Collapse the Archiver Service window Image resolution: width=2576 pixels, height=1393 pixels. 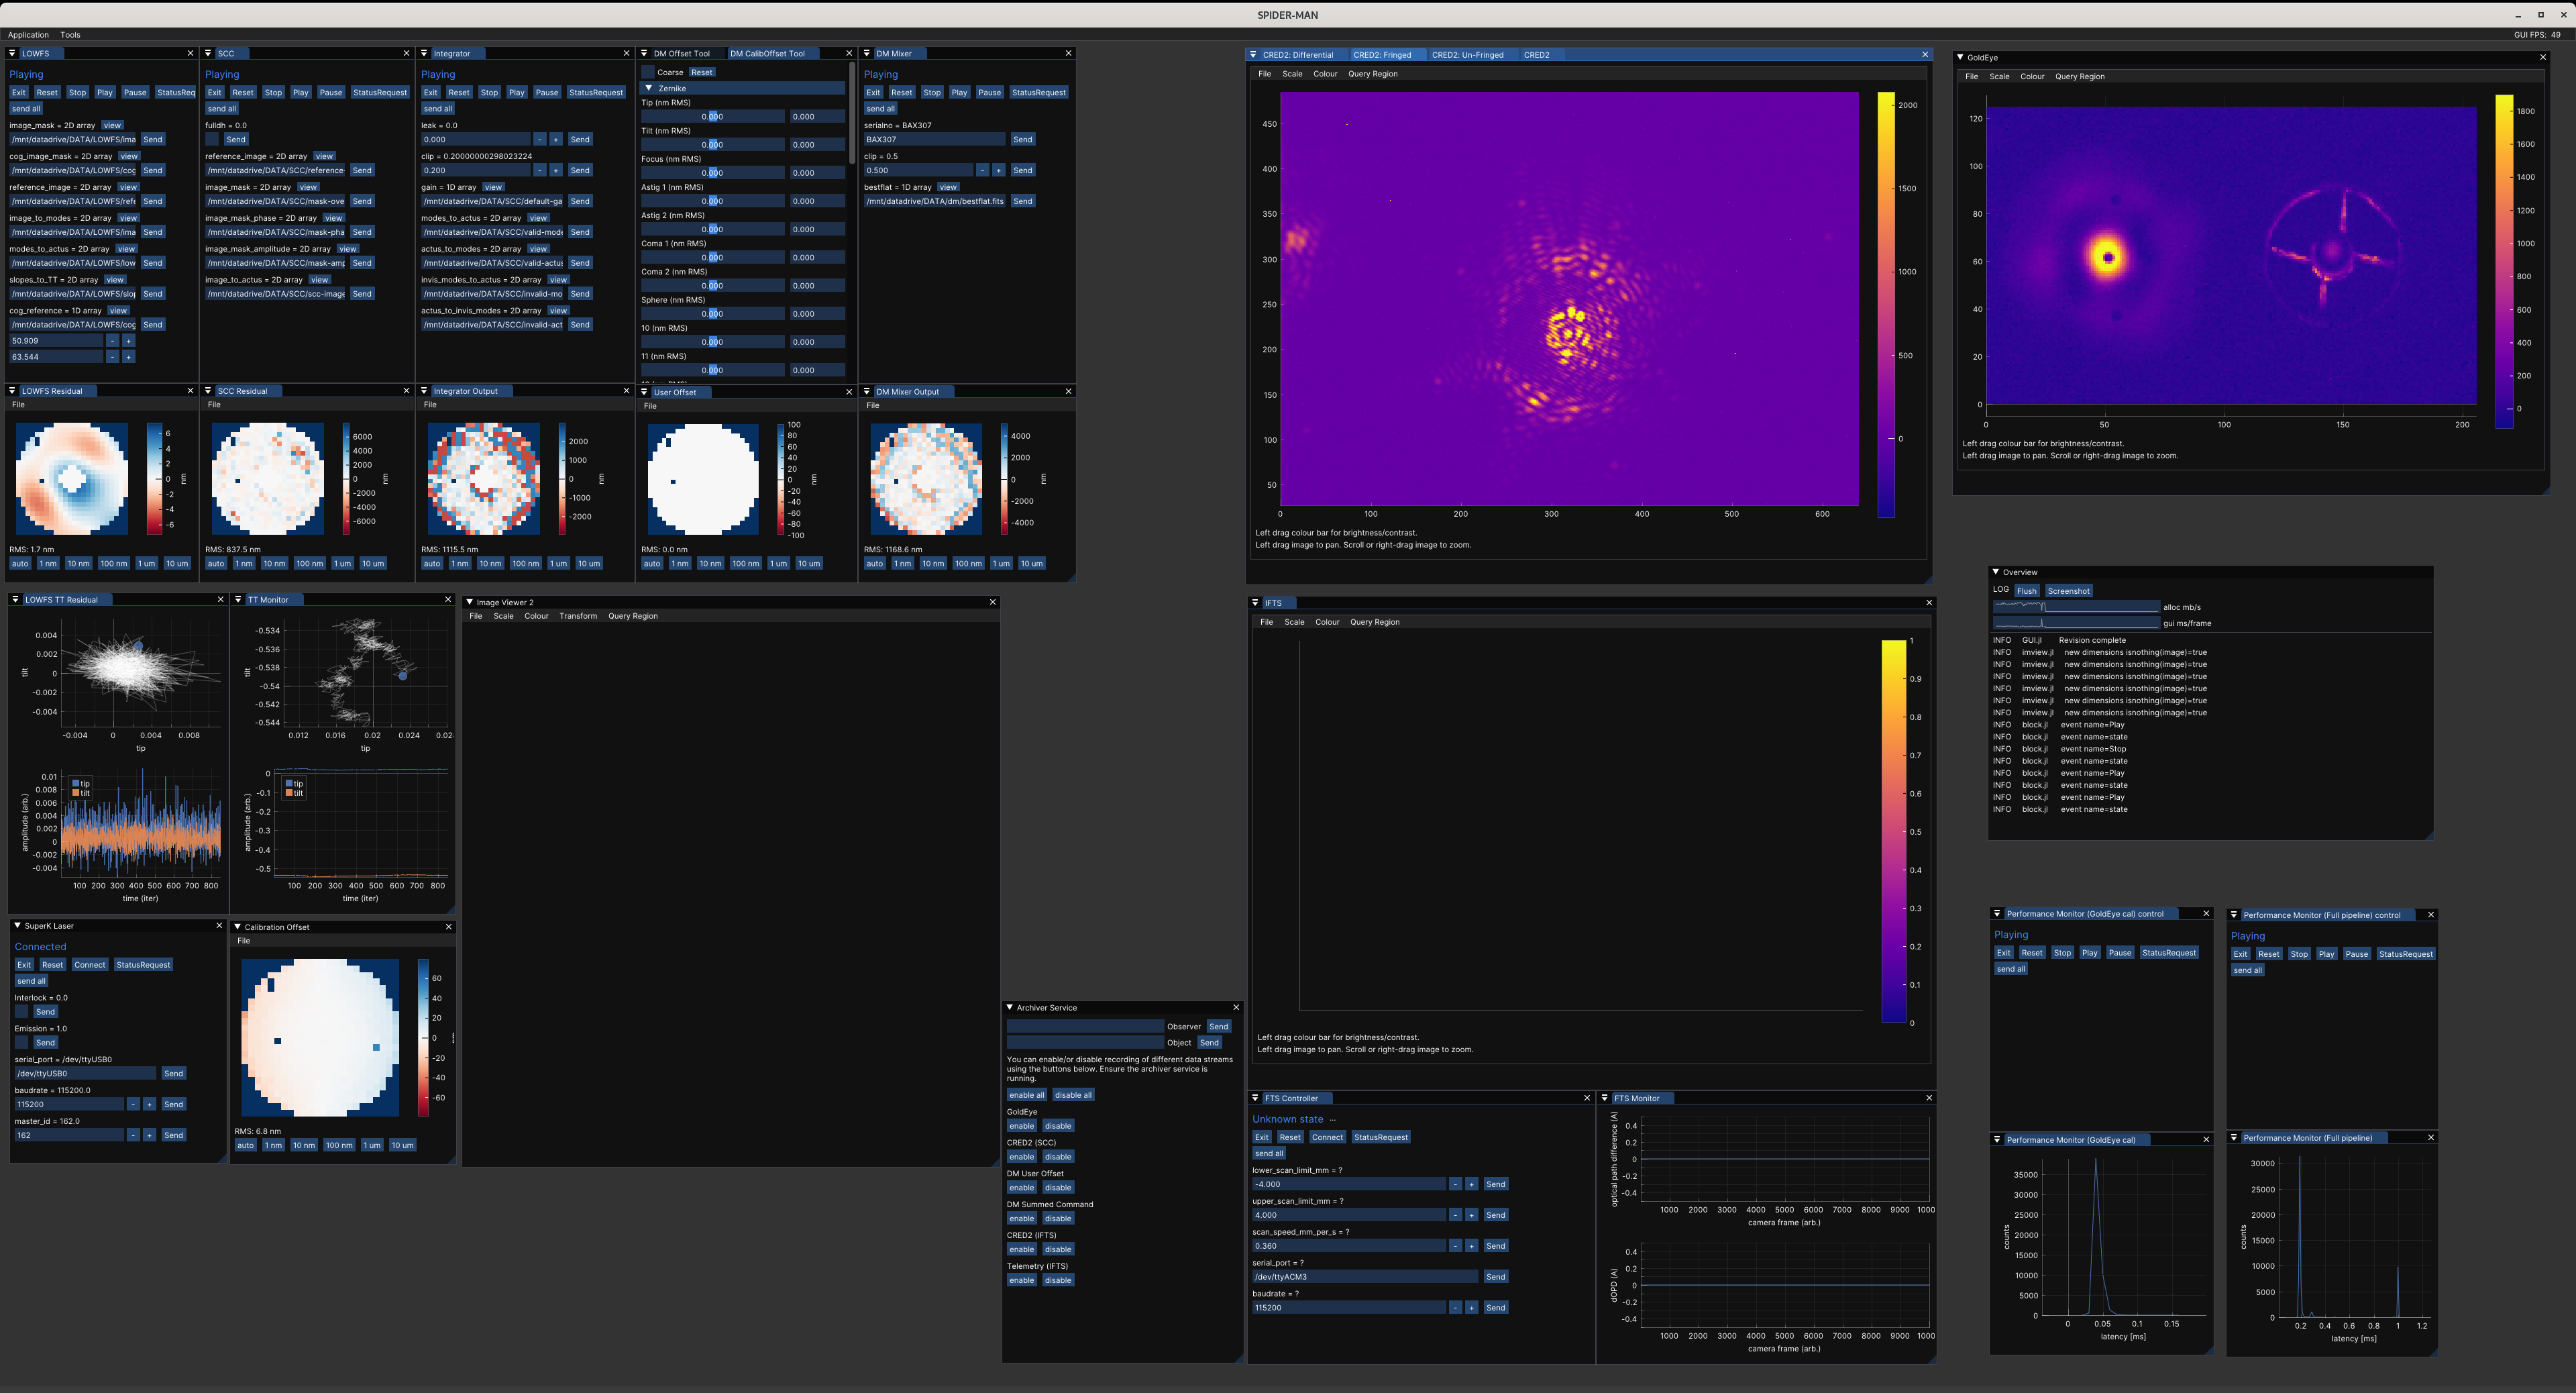pos(1010,1008)
